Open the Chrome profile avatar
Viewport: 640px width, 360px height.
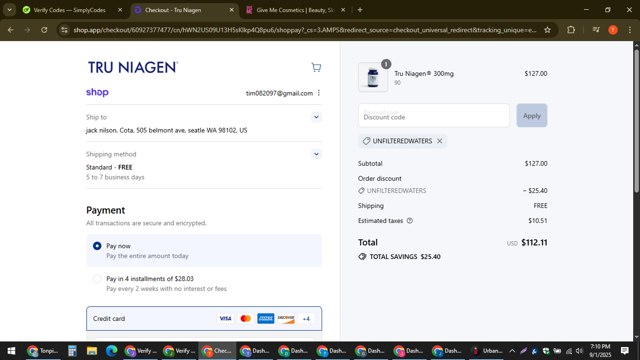613,30
